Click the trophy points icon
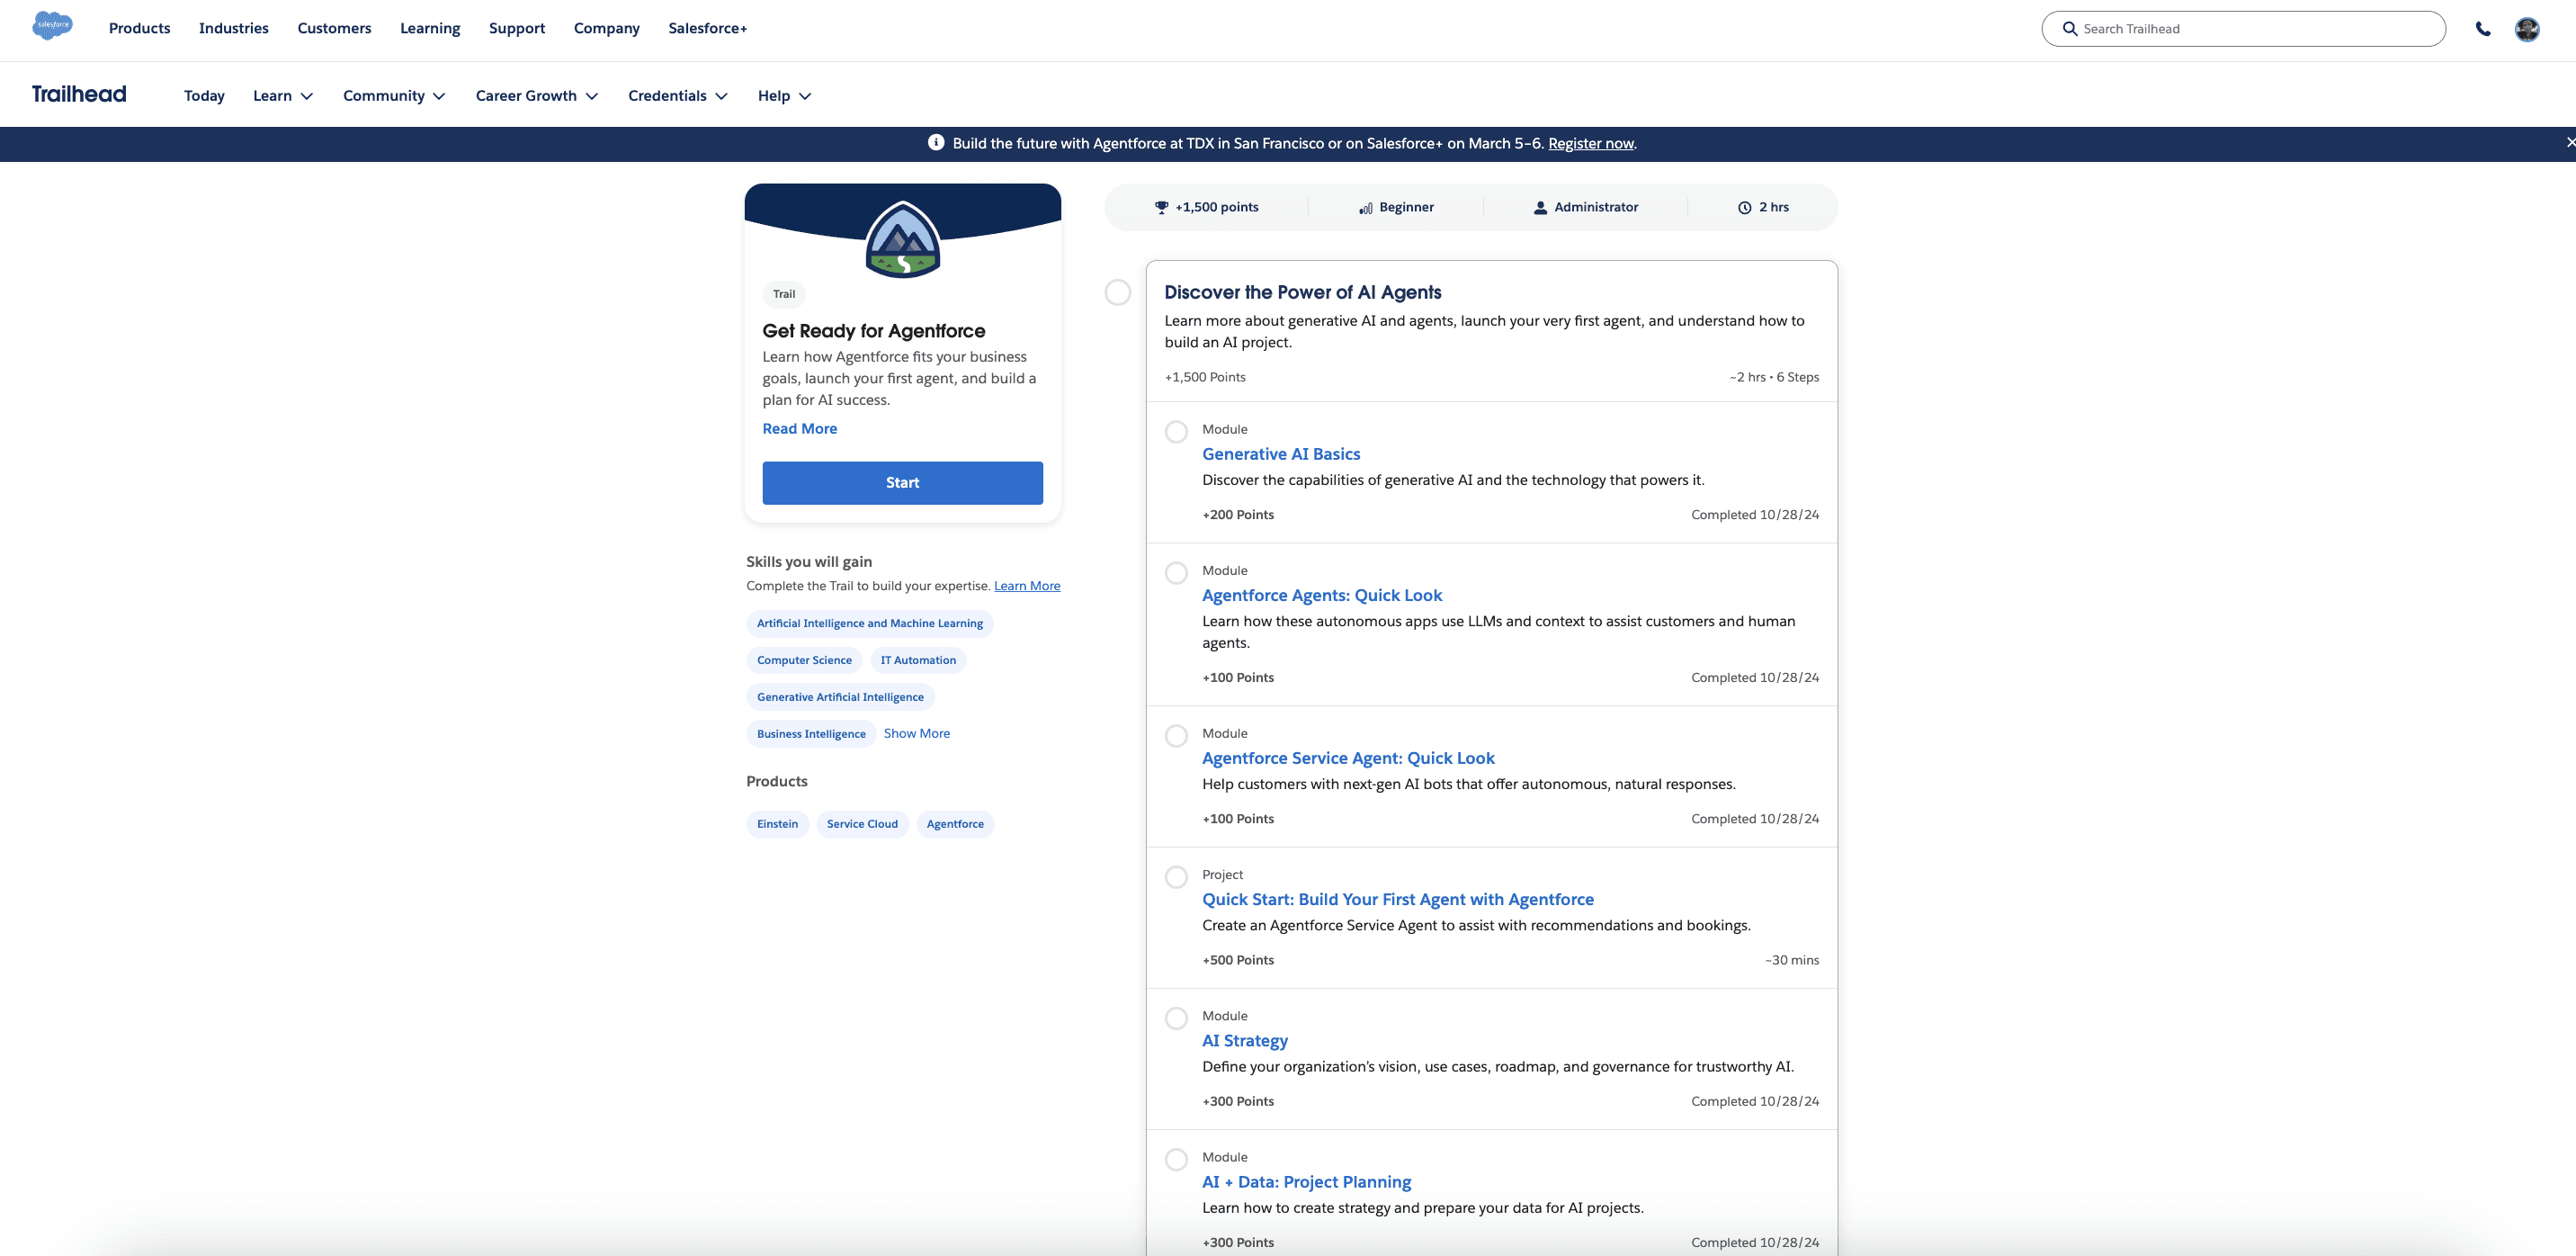The height and width of the screenshot is (1256, 2576). point(1161,208)
